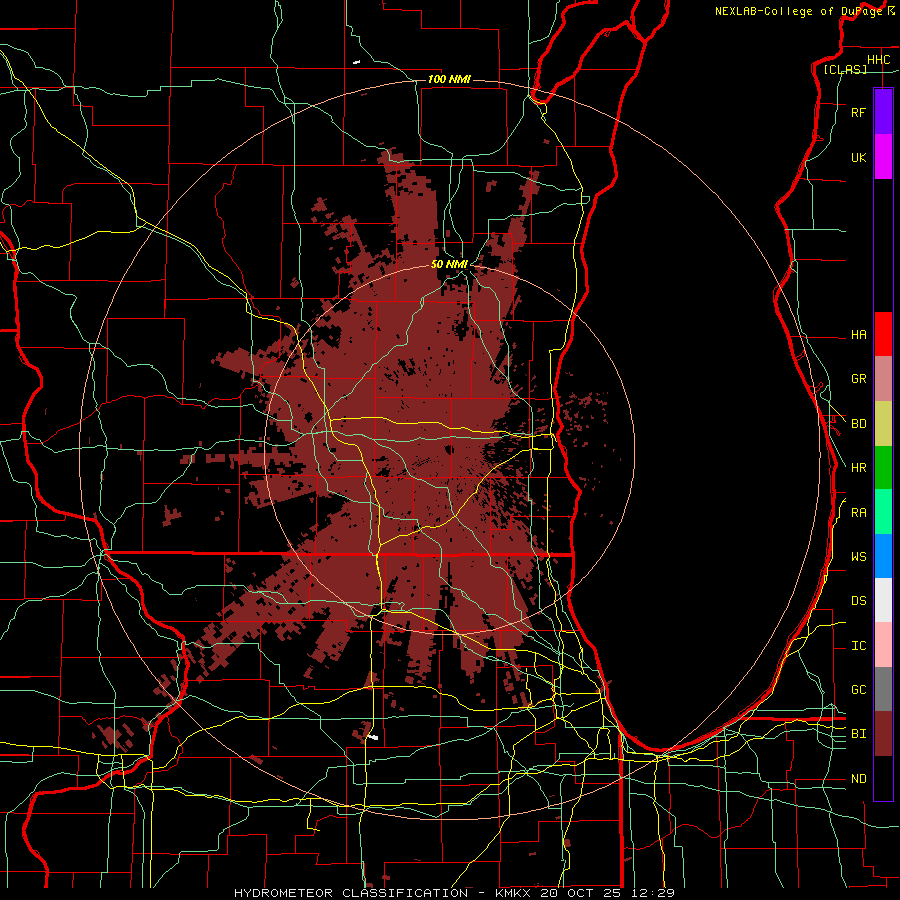
Task: Click the "12:29" timestamp in footer
Action: (655, 893)
